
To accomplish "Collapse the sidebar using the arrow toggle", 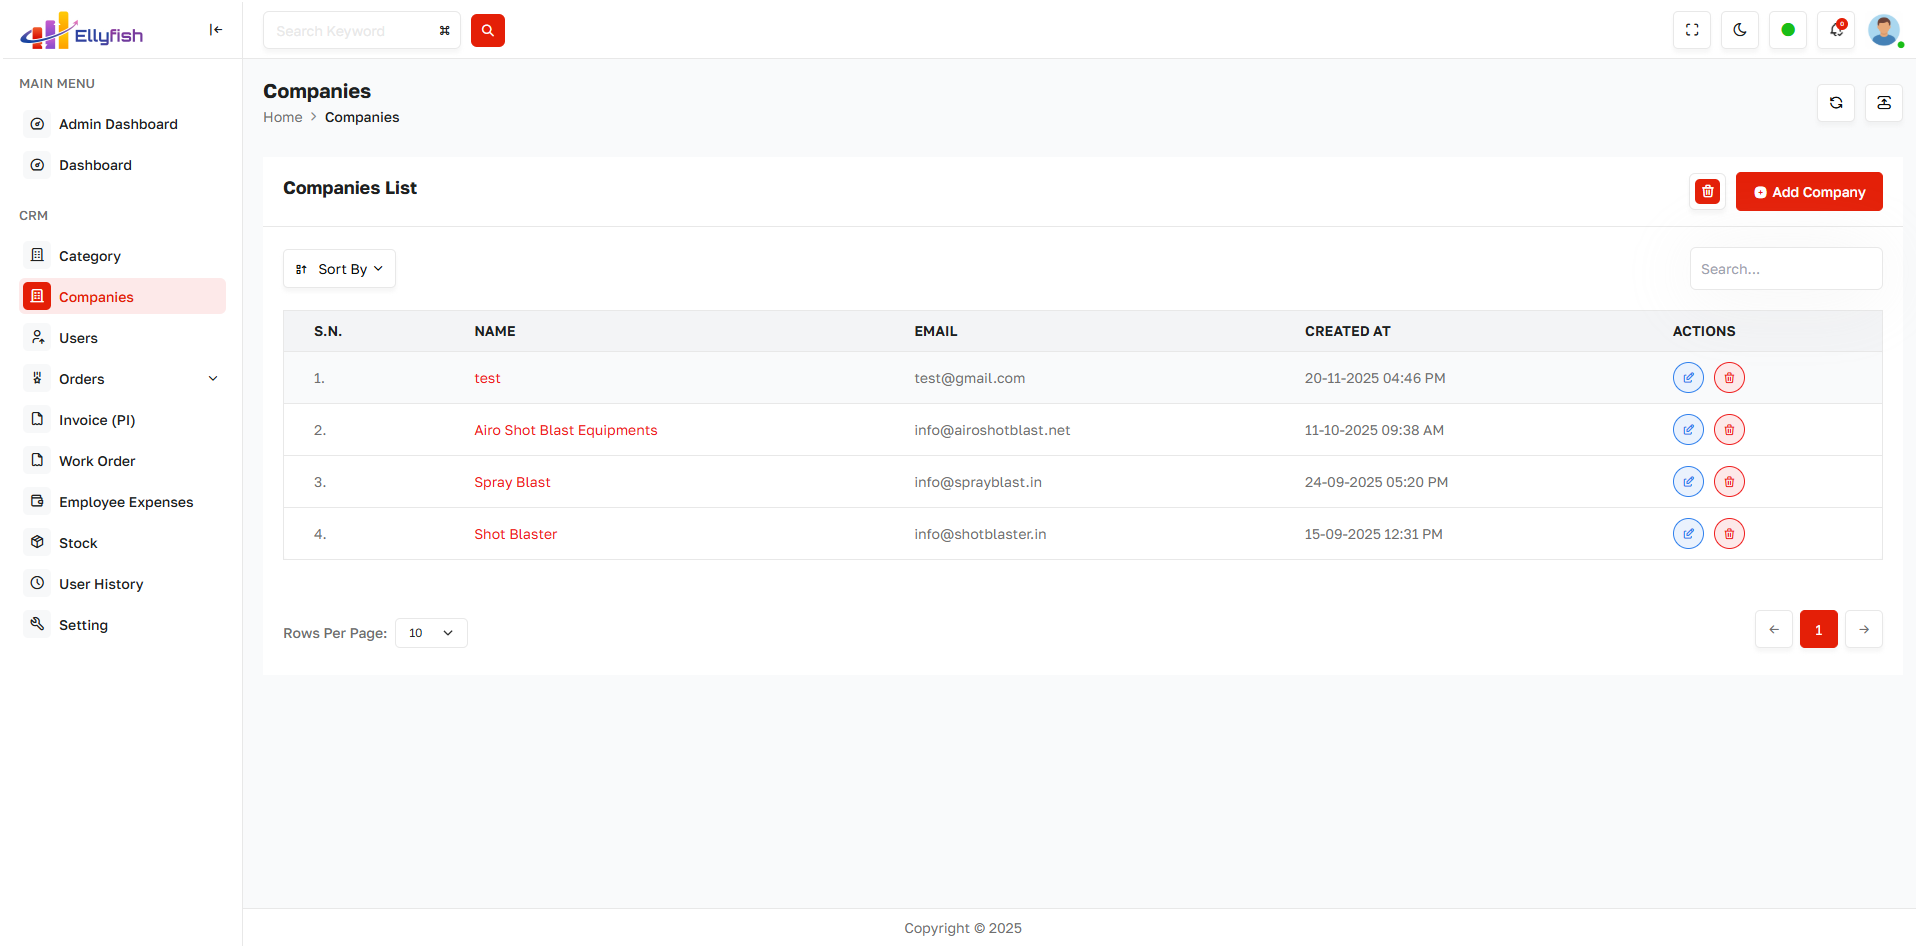I will click(215, 30).
